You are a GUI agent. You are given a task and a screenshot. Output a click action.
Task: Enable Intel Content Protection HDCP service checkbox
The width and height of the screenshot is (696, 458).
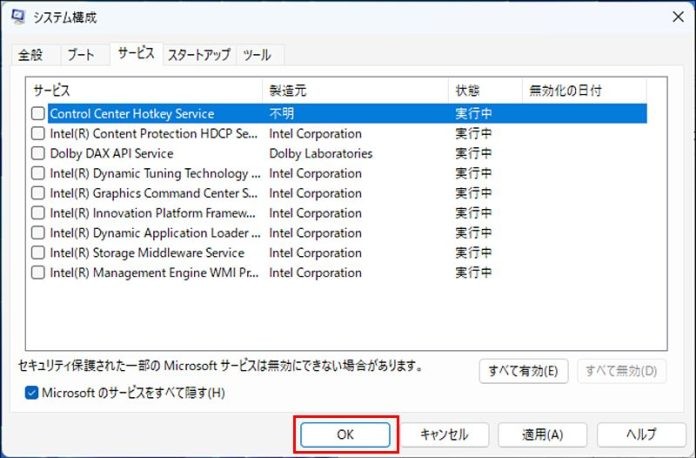[x=38, y=134]
